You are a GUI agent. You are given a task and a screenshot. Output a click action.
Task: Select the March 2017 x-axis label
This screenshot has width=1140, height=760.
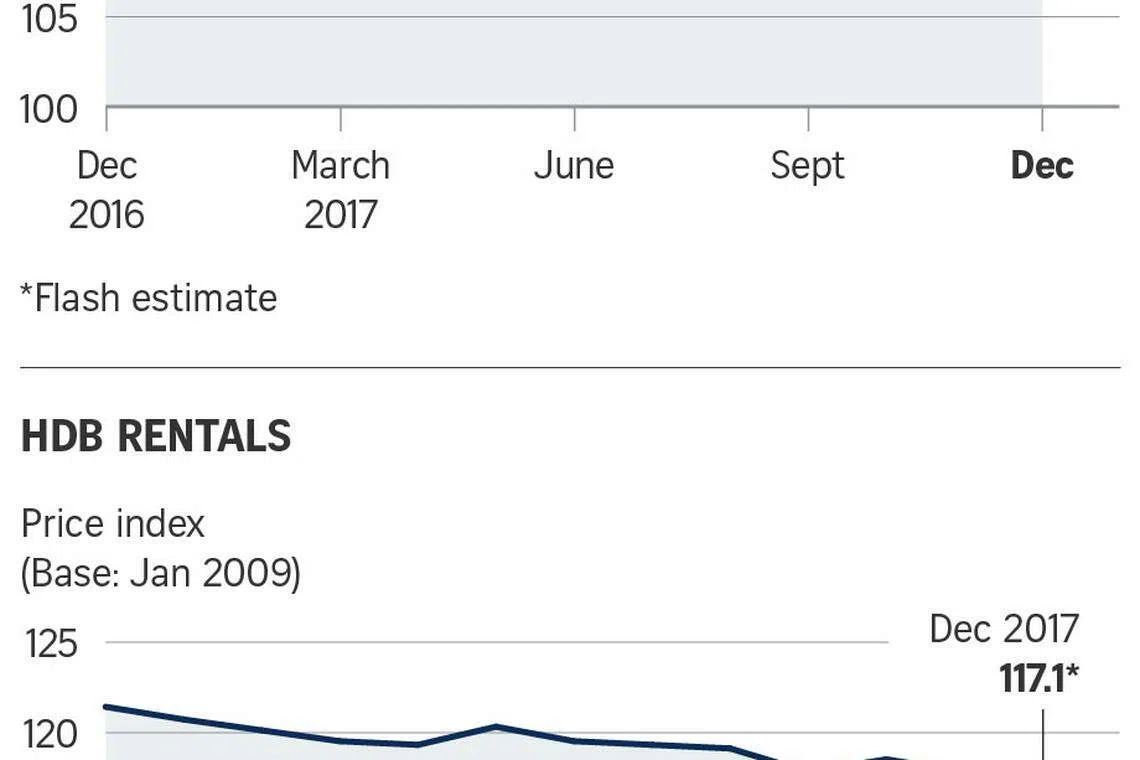(340, 190)
